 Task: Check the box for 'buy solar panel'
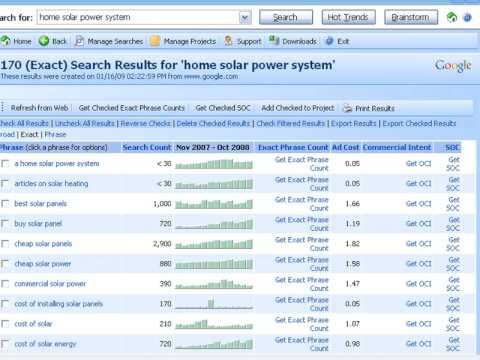coord(5,224)
